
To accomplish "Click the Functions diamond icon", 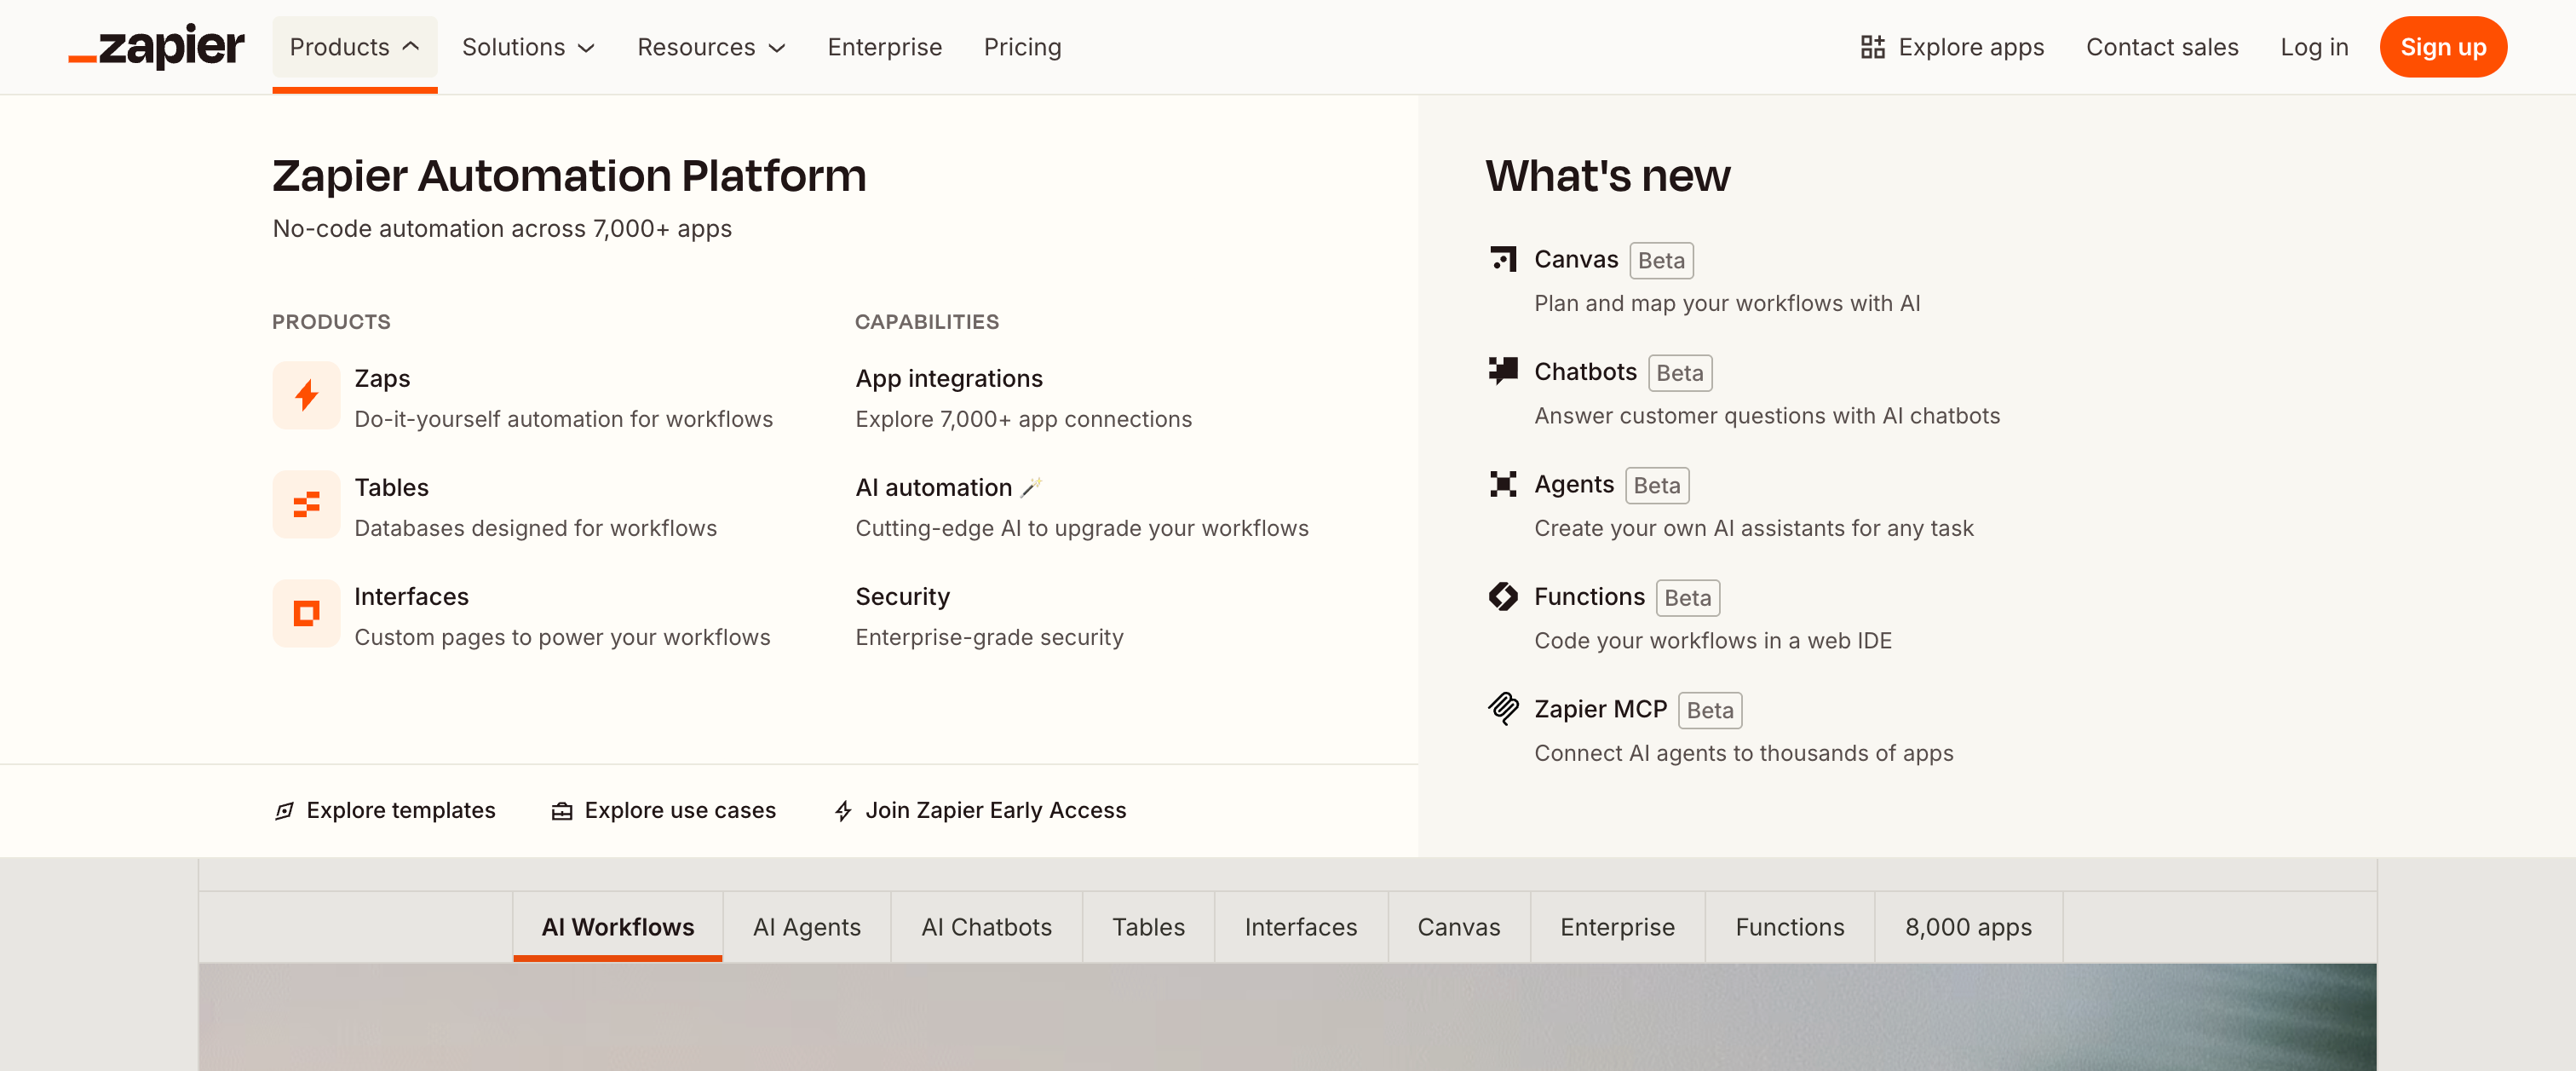I will click(x=1502, y=596).
